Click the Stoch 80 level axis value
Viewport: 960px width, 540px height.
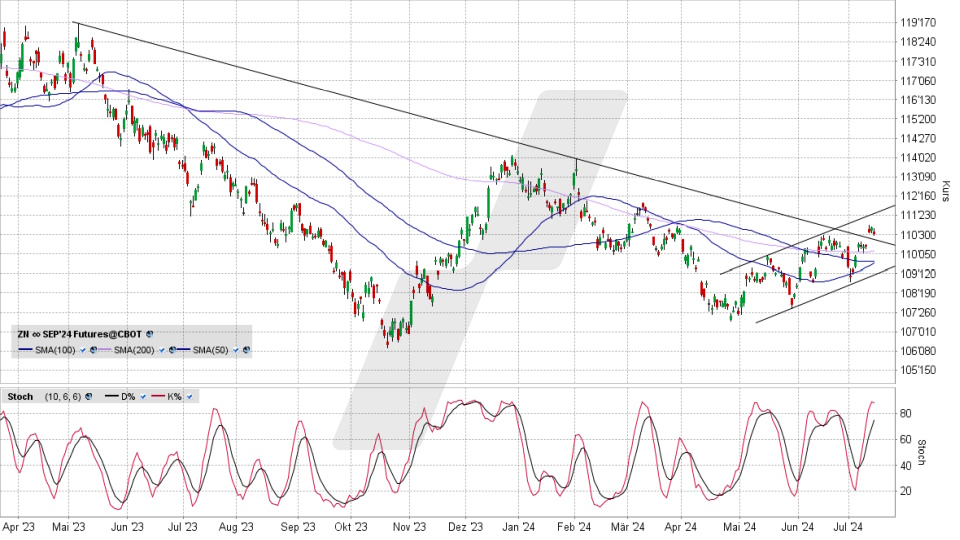[x=906, y=414]
